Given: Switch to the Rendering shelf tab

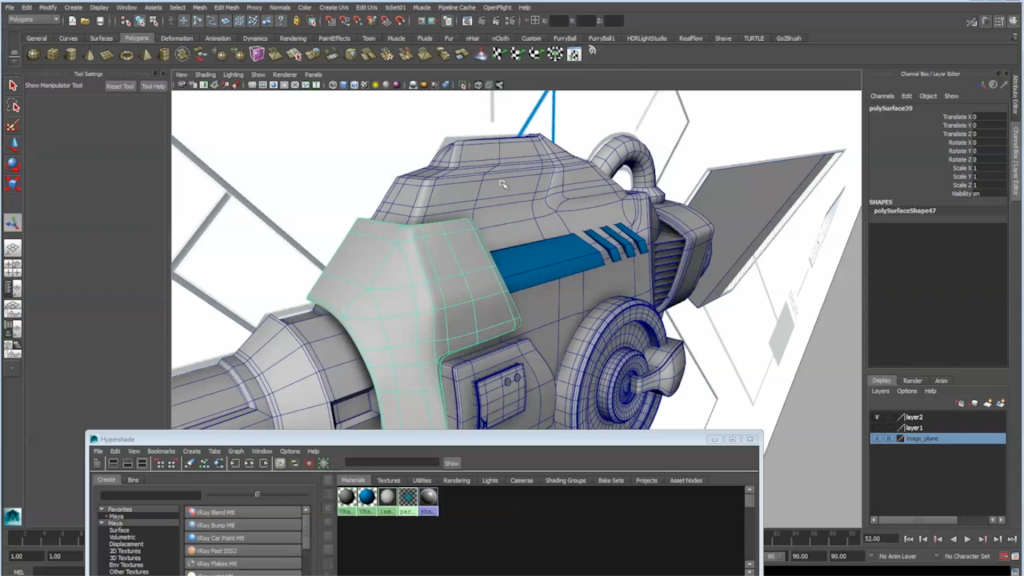Looking at the screenshot, I should 293,39.
